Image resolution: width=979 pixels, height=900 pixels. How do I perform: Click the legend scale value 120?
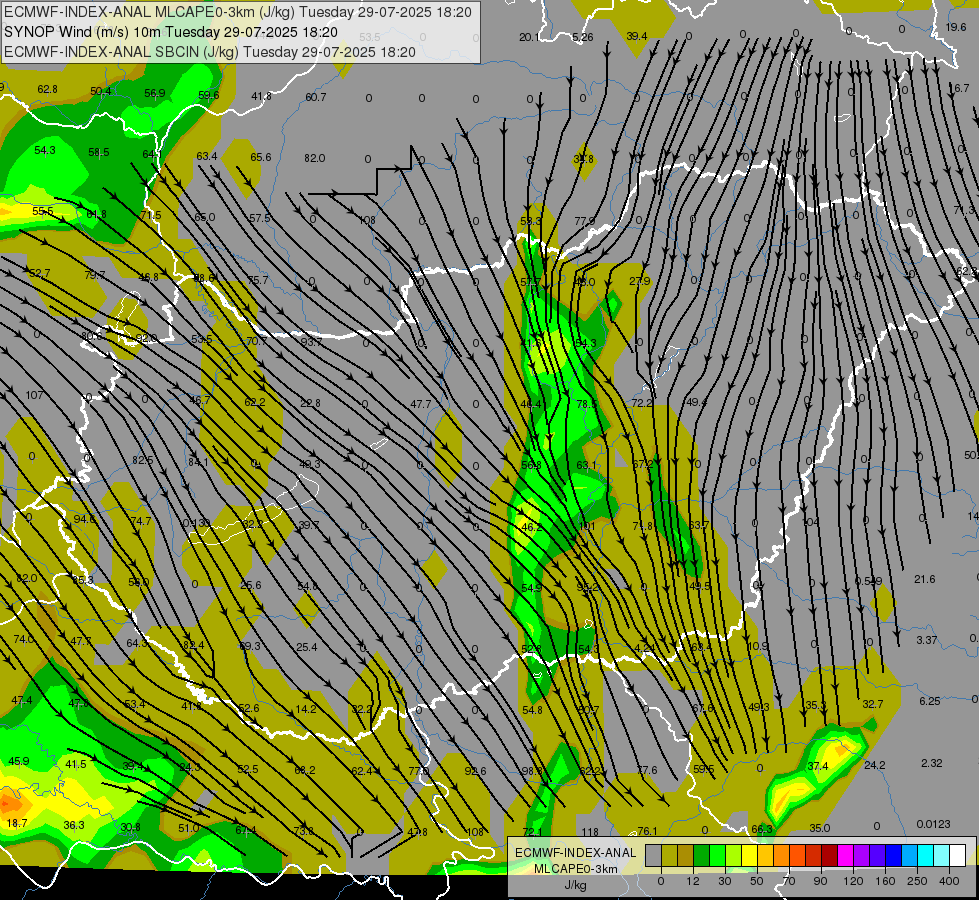pyautogui.click(x=853, y=881)
